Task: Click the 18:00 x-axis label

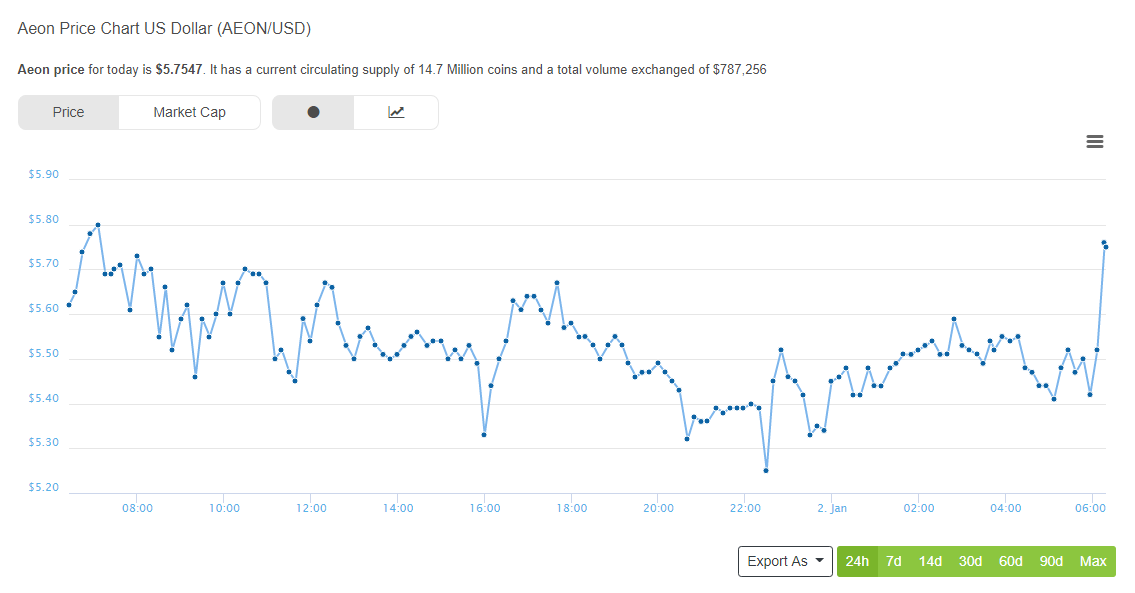Action: [572, 508]
